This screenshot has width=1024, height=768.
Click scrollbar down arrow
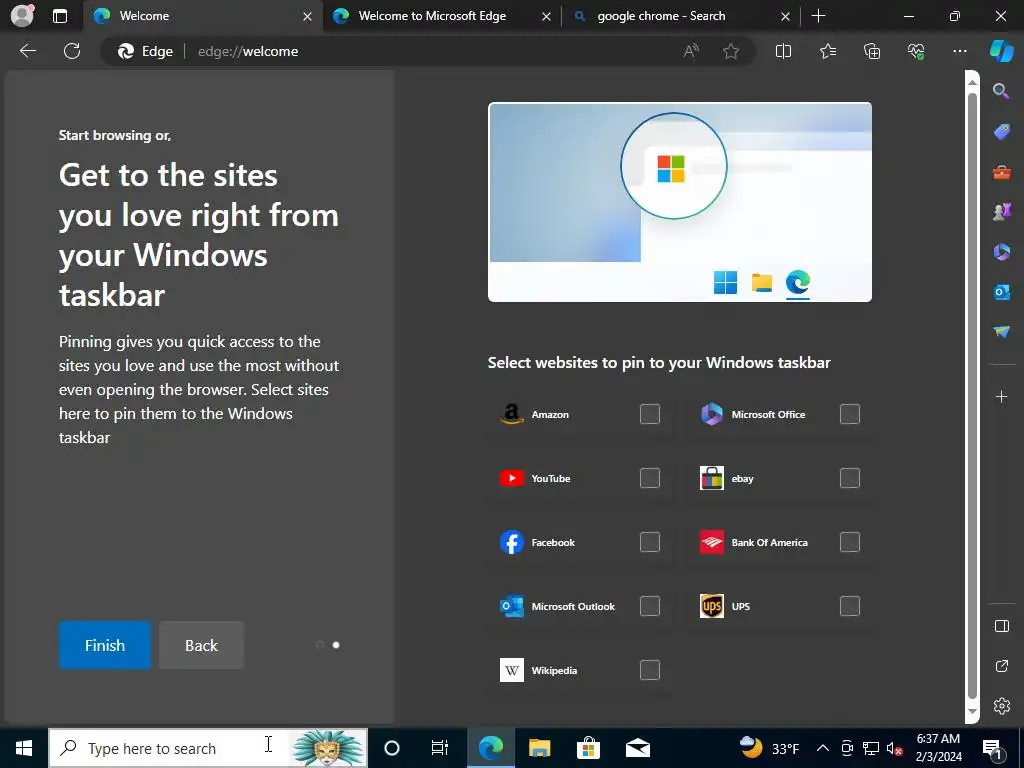972,712
